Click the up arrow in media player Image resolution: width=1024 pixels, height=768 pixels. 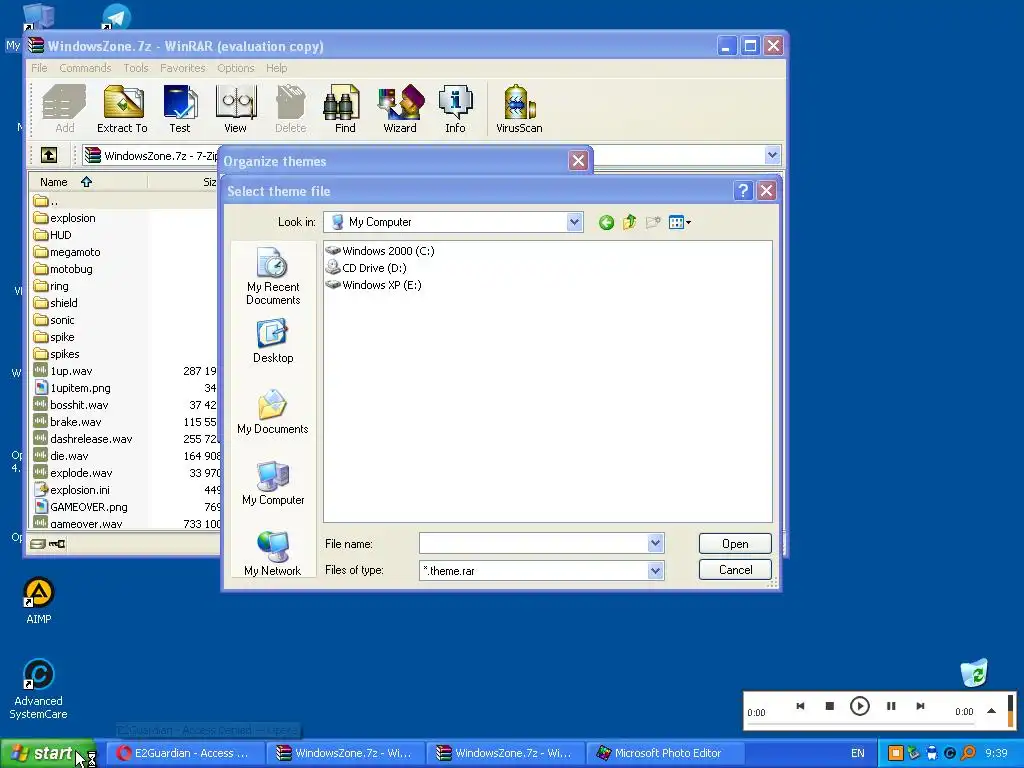[x=991, y=711]
